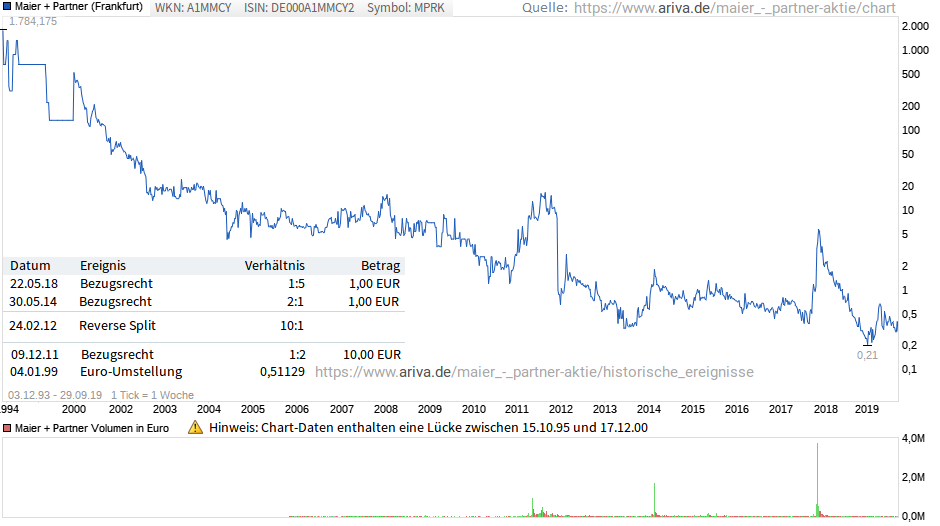Click the 0,21 low price marker

click(867, 354)
